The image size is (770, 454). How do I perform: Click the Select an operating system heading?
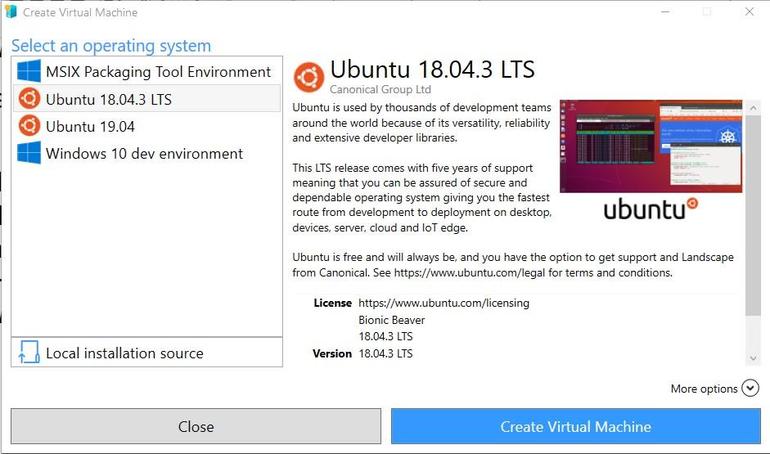point(111,46)
